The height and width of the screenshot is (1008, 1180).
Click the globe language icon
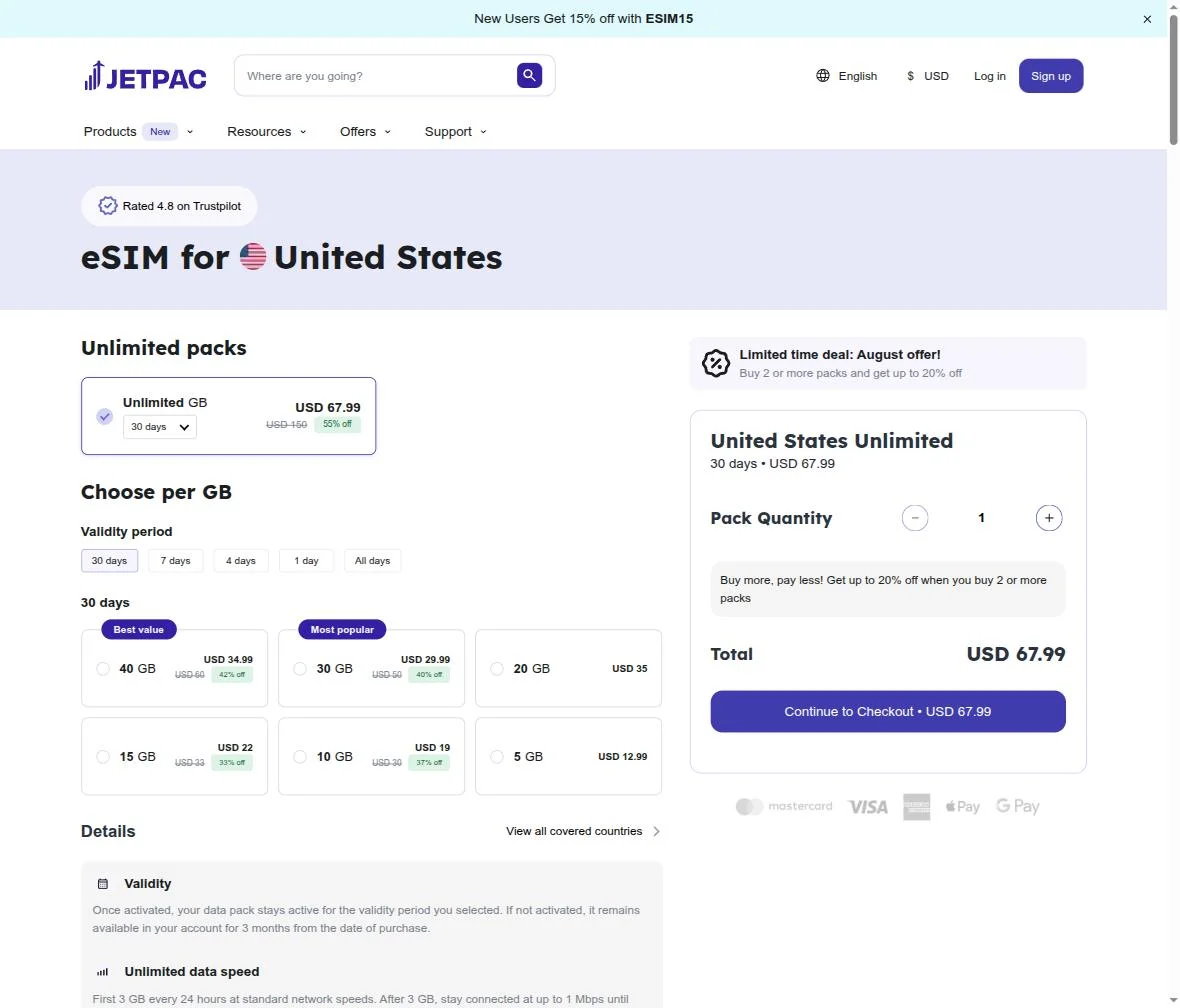(823, 76)
